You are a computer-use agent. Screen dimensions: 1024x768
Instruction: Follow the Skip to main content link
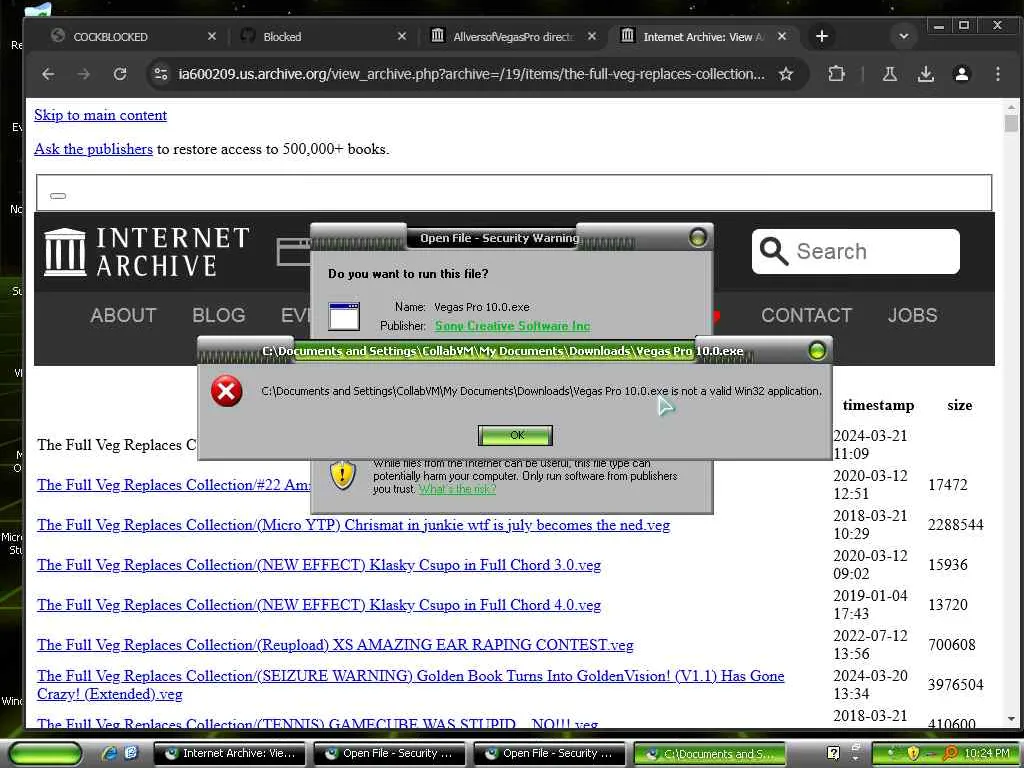(101, 115)
